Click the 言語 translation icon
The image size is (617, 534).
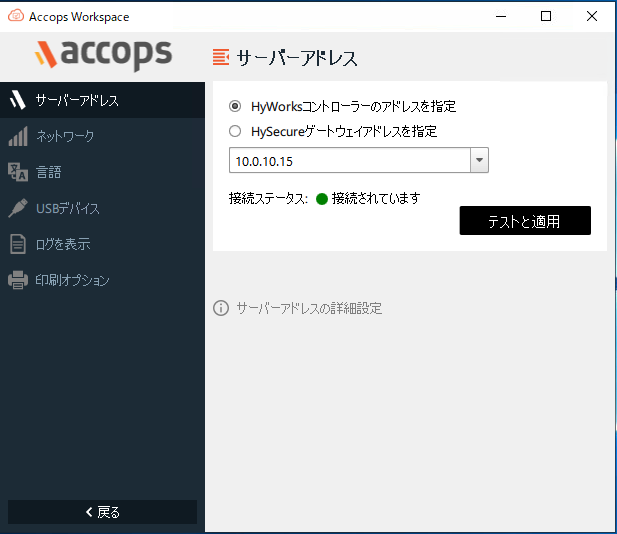[x=18, y=172]
